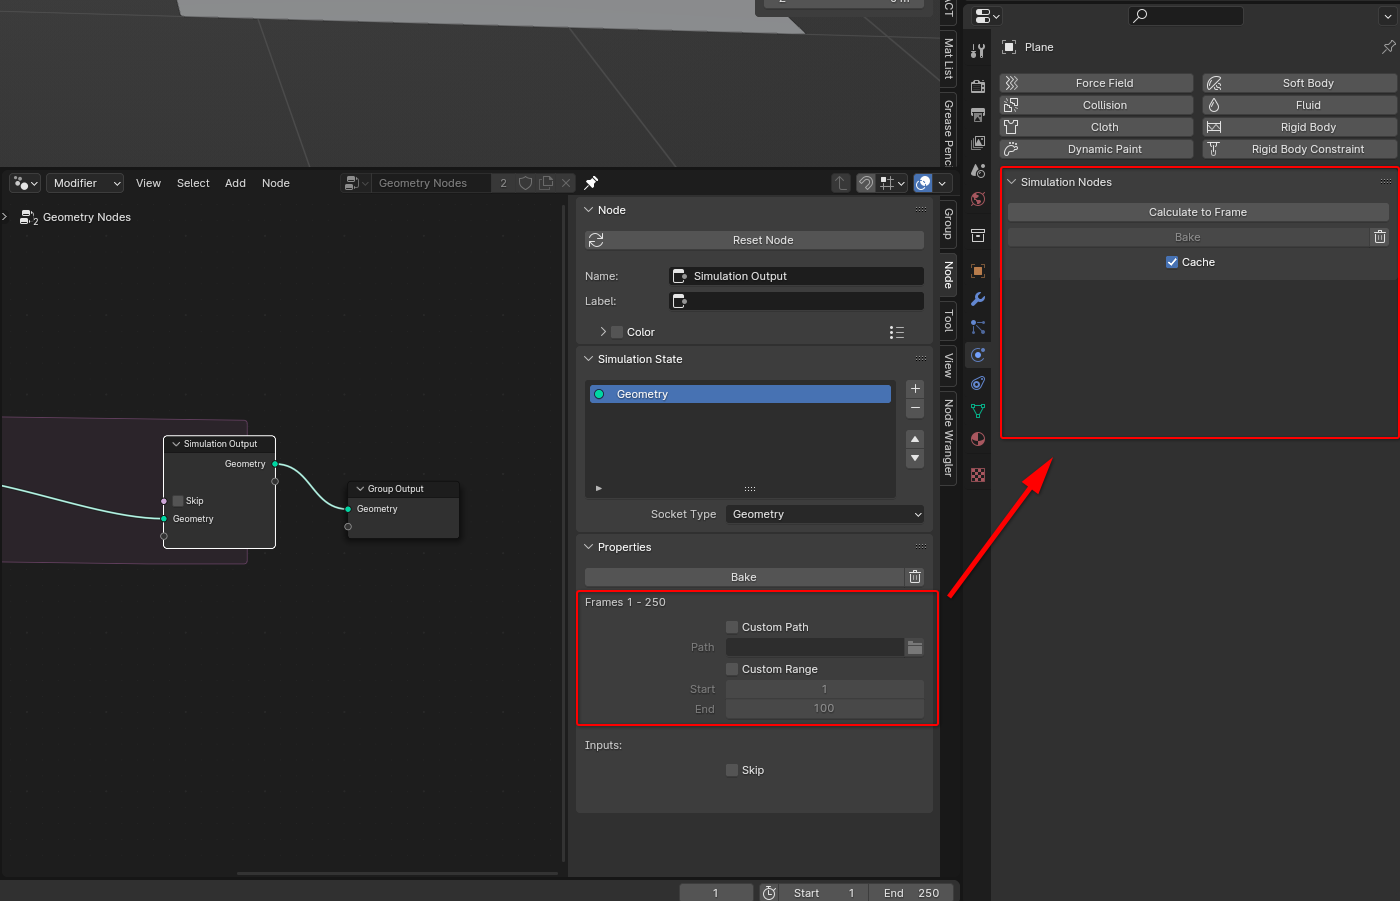Open the Texture checkerboard tab
1400x901 pixels.
click(978, 475)
